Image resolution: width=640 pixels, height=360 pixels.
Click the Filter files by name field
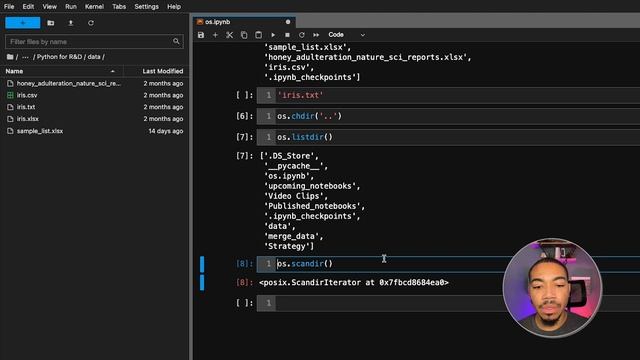coord(94,42)
